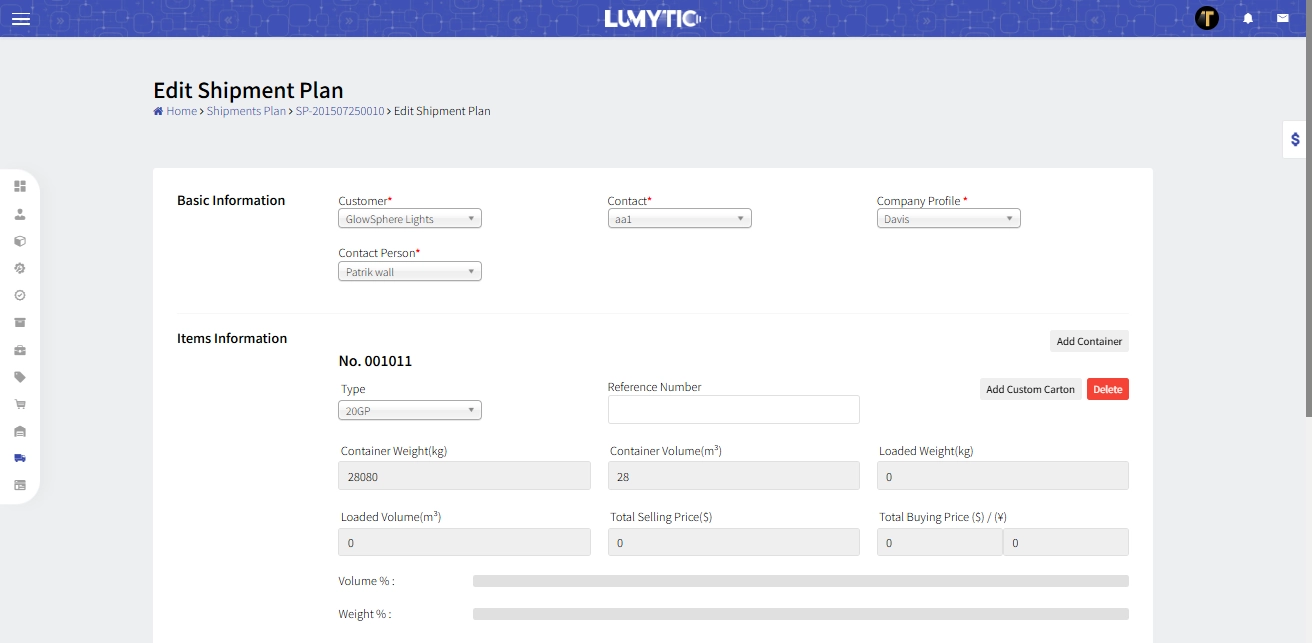
Task: Click into the Reference Number field
Action: (733, 410)
